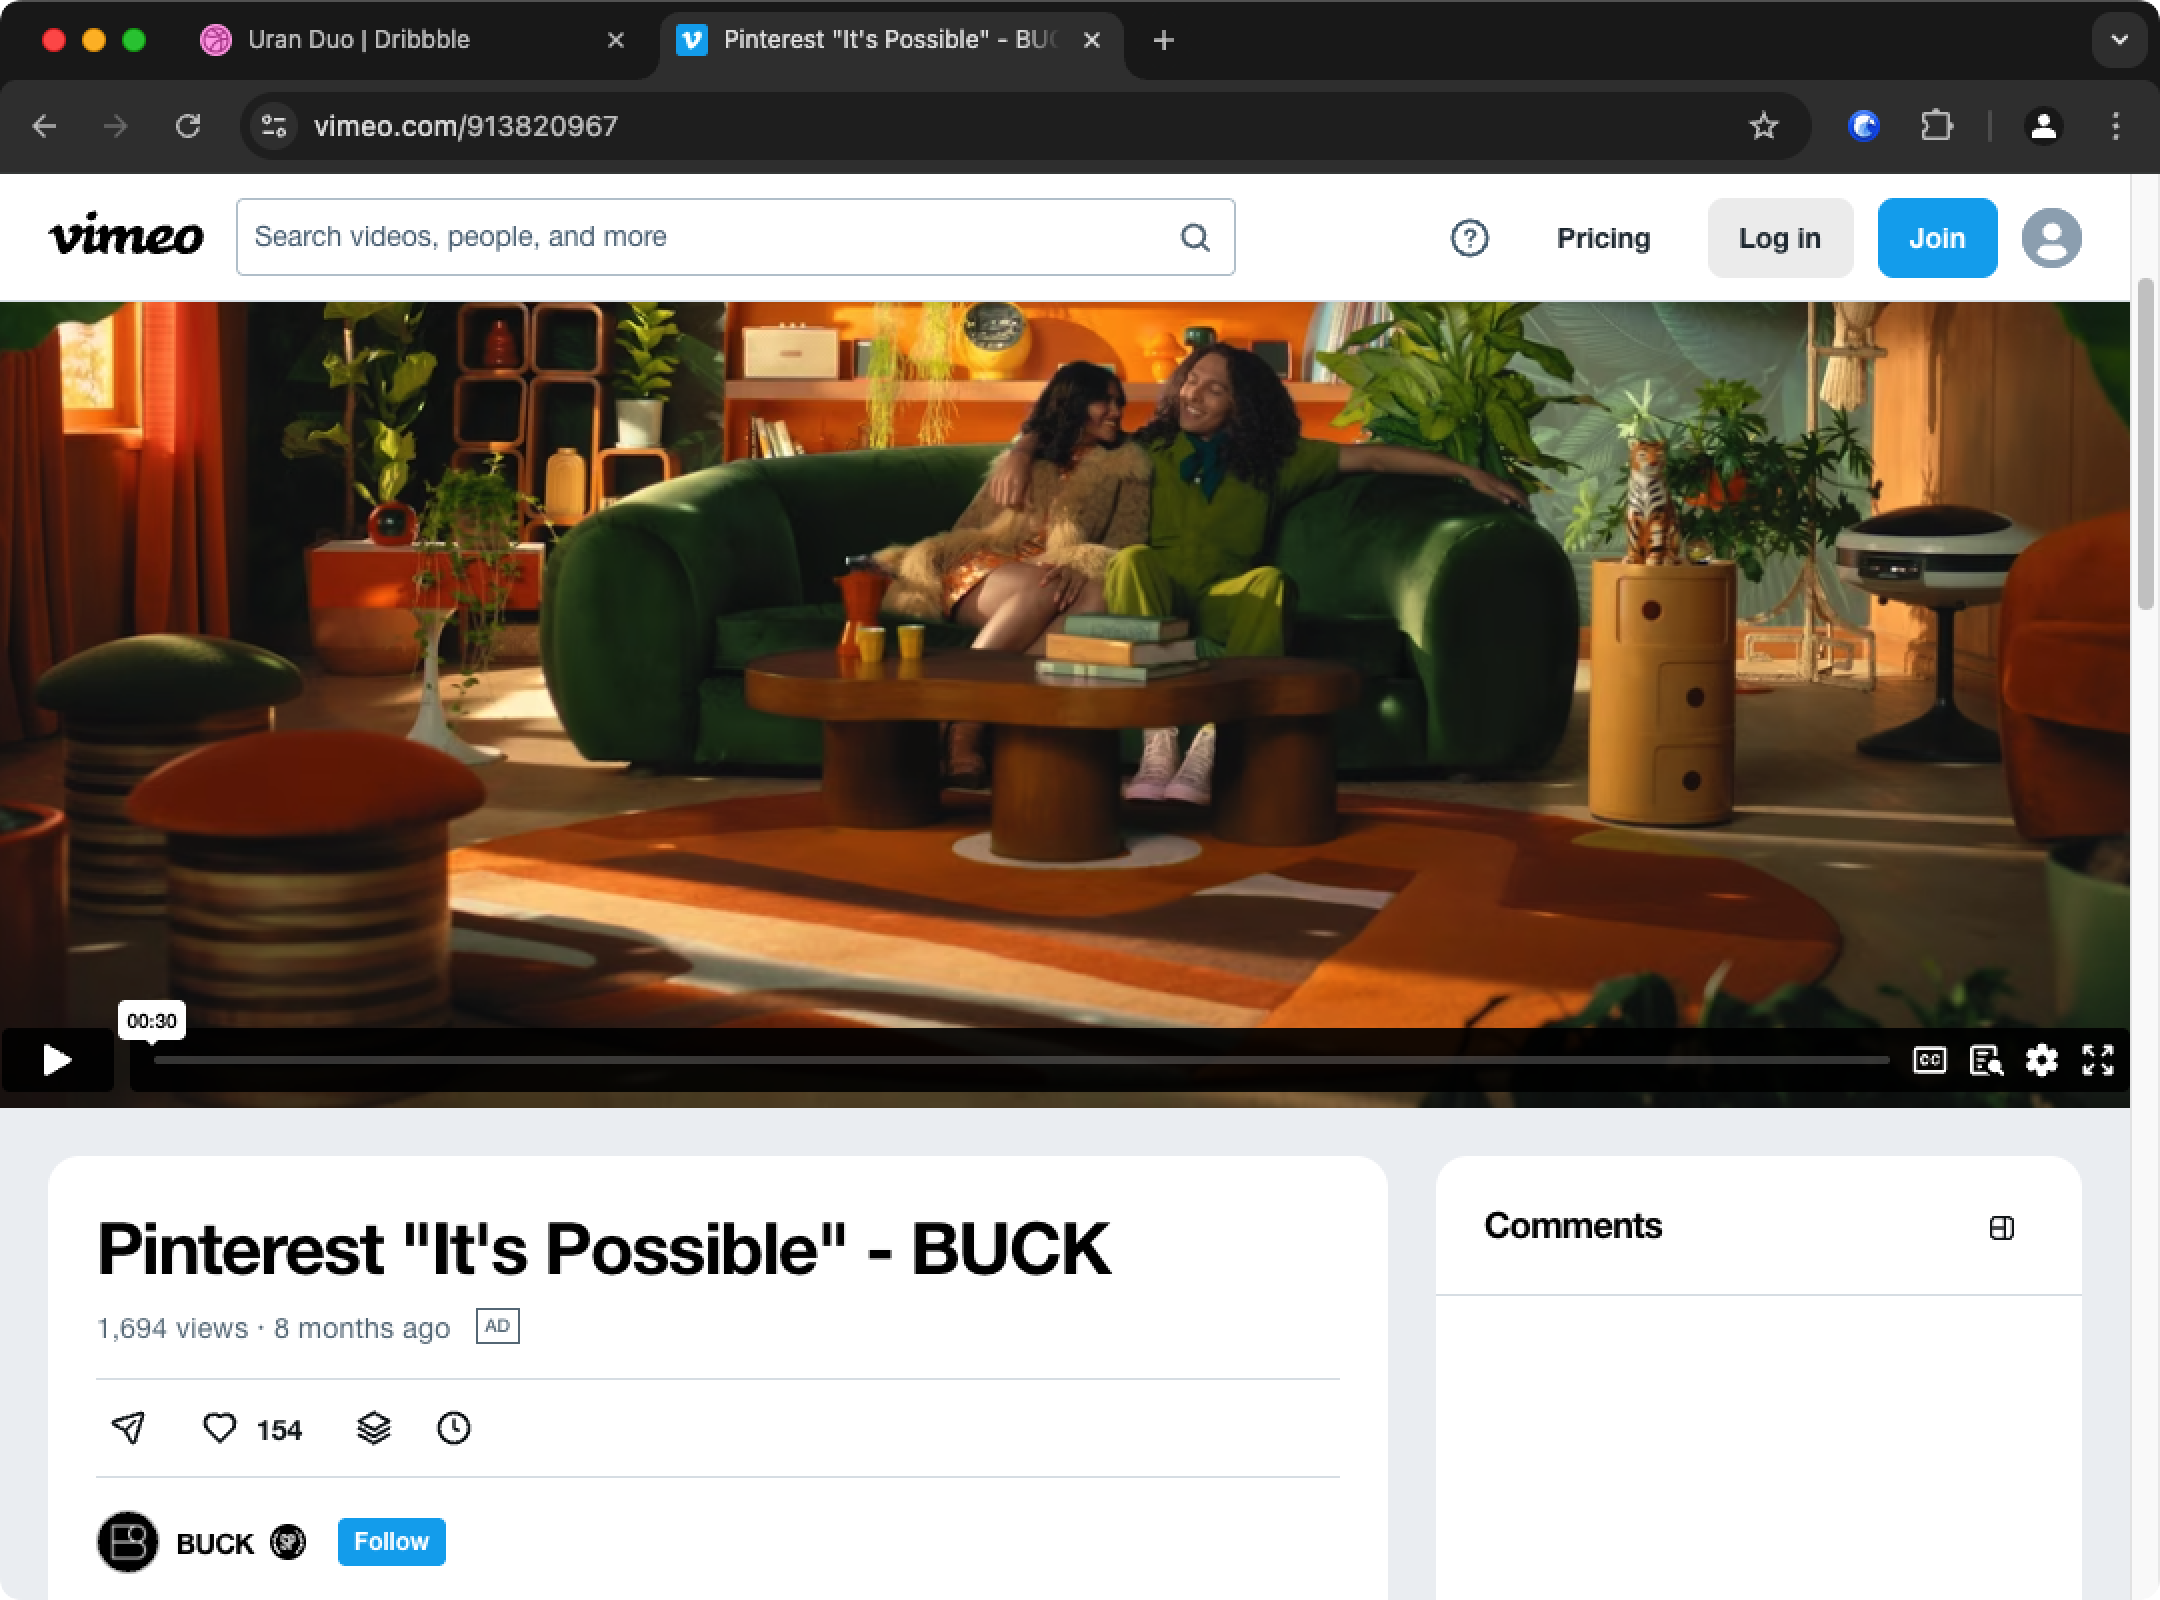This screenshot has width=2160, height=1600.
Task: Click the user profile avatar icon
Action: 2054,237
